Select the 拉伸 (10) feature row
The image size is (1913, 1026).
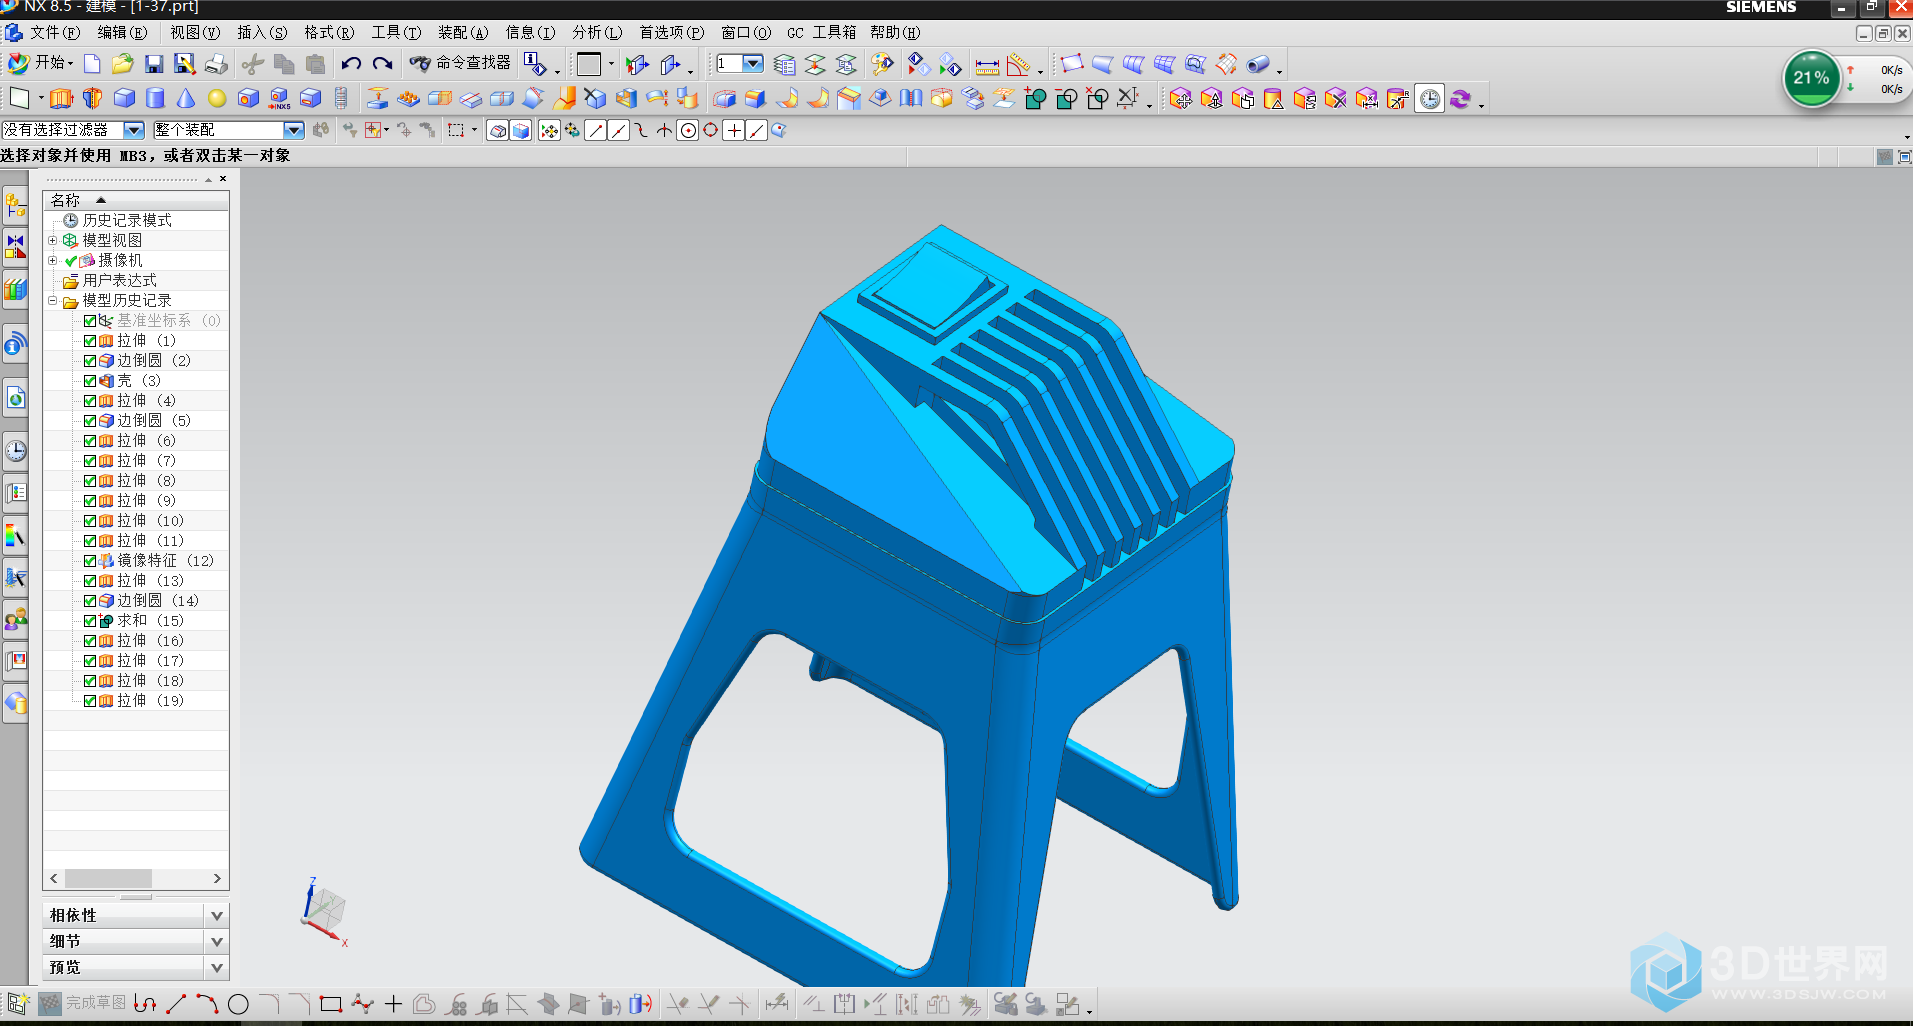click(x=150, y=521)
